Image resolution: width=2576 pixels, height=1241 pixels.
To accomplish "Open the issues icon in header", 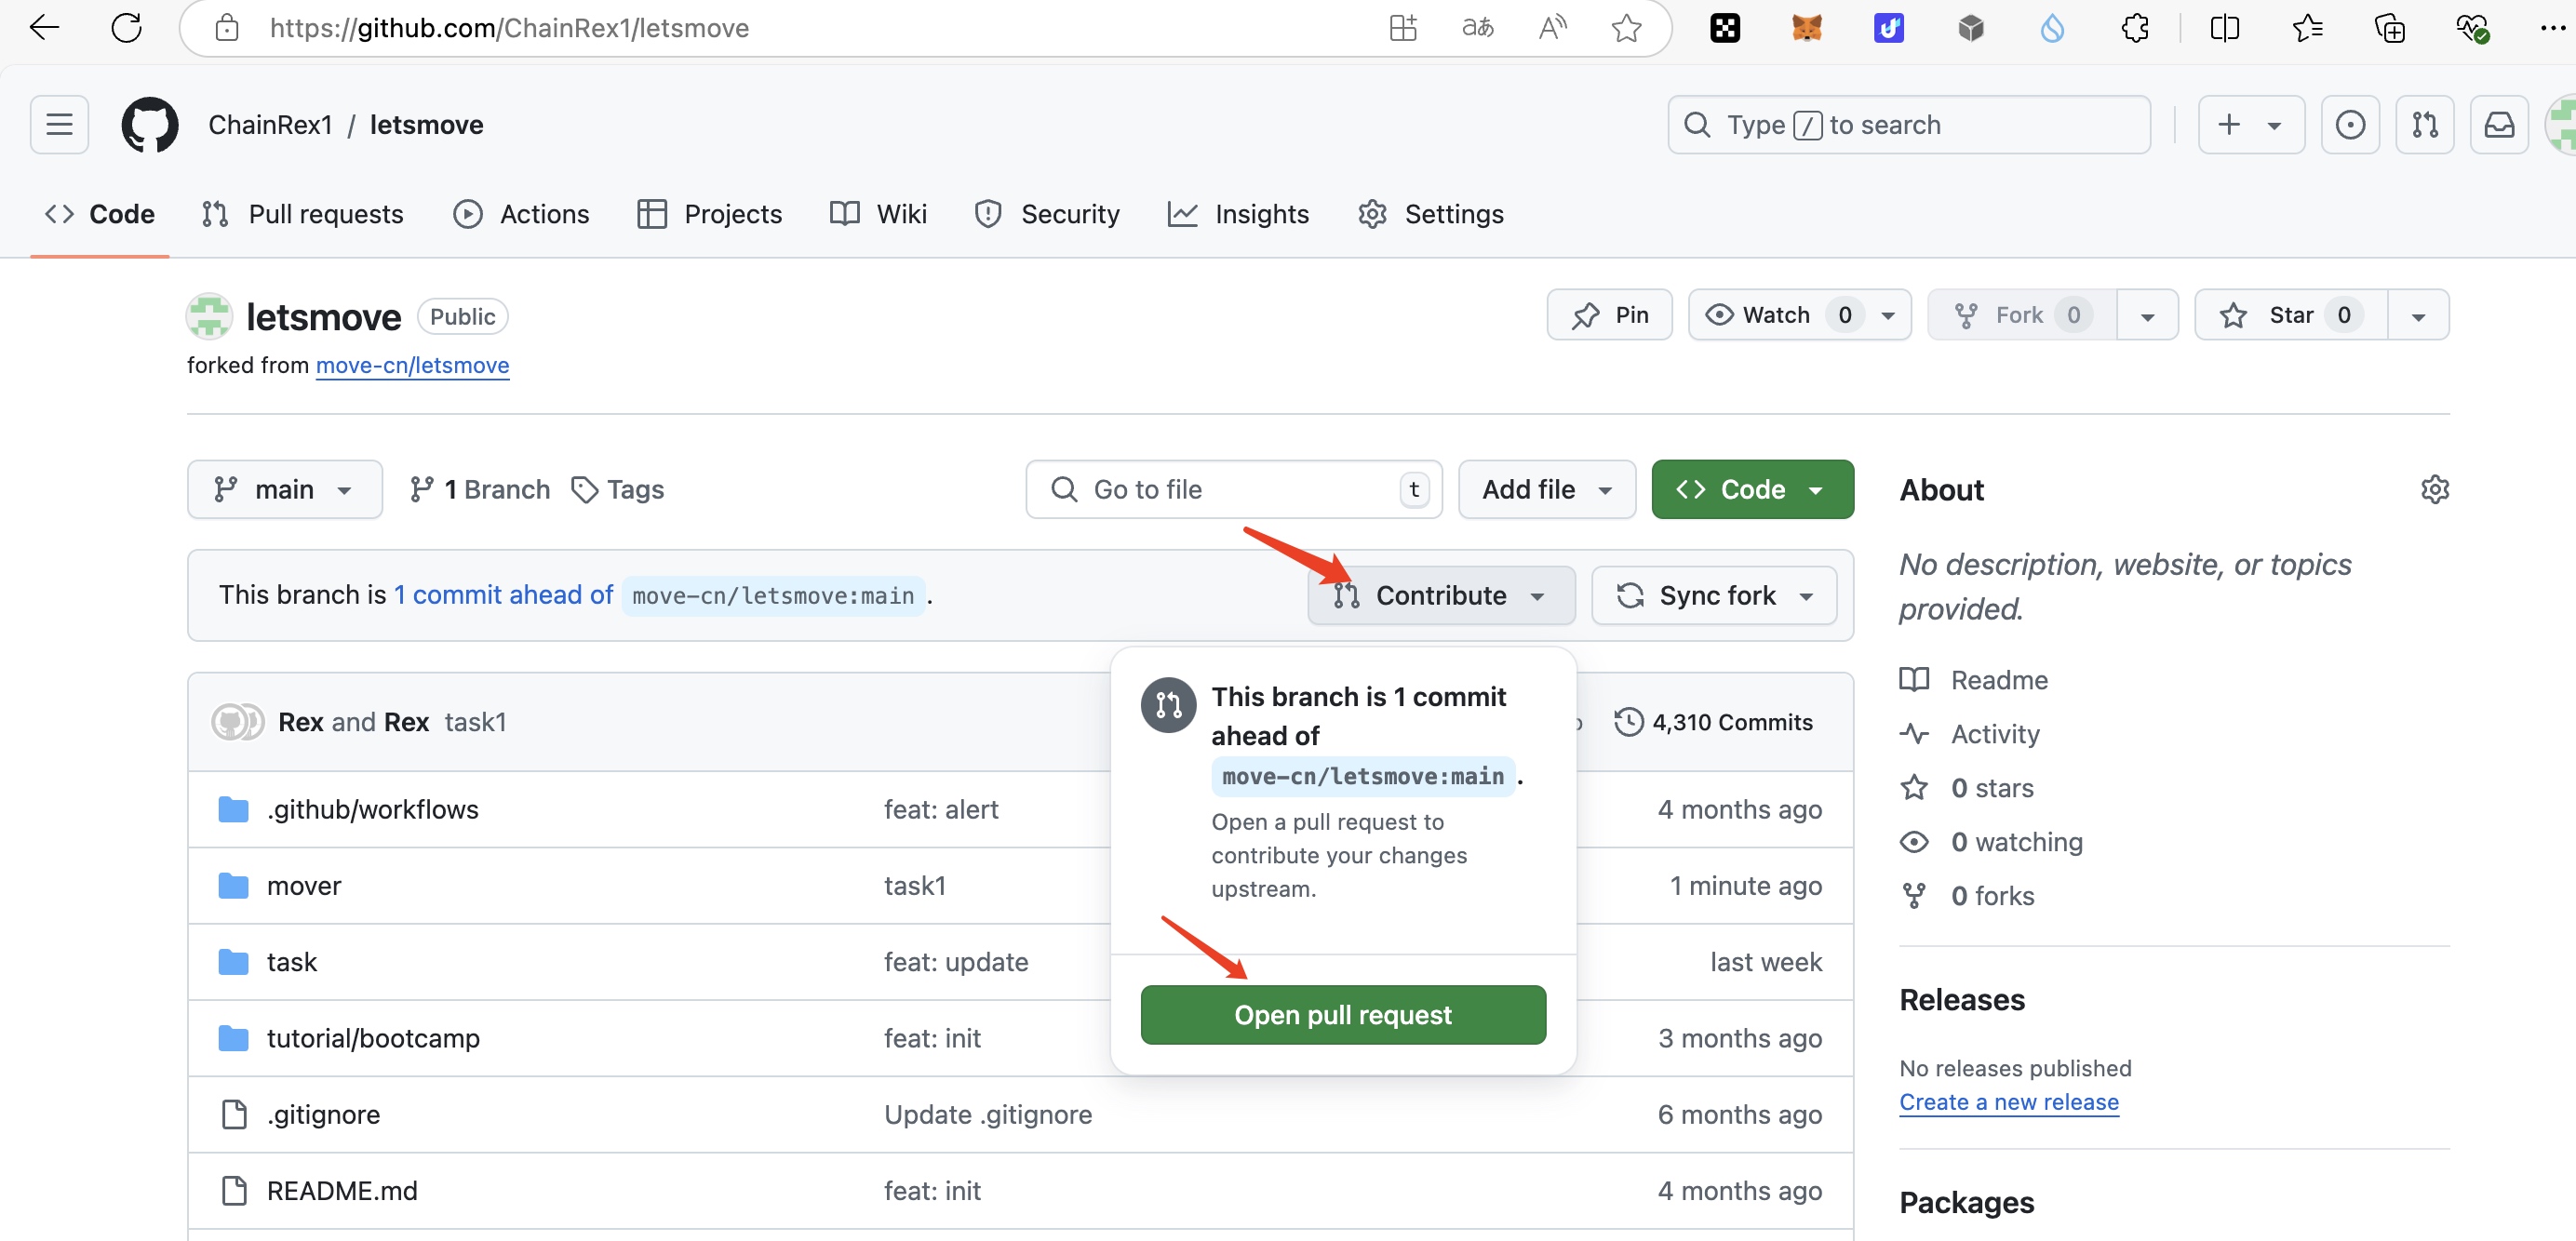I will point(2350,125).
